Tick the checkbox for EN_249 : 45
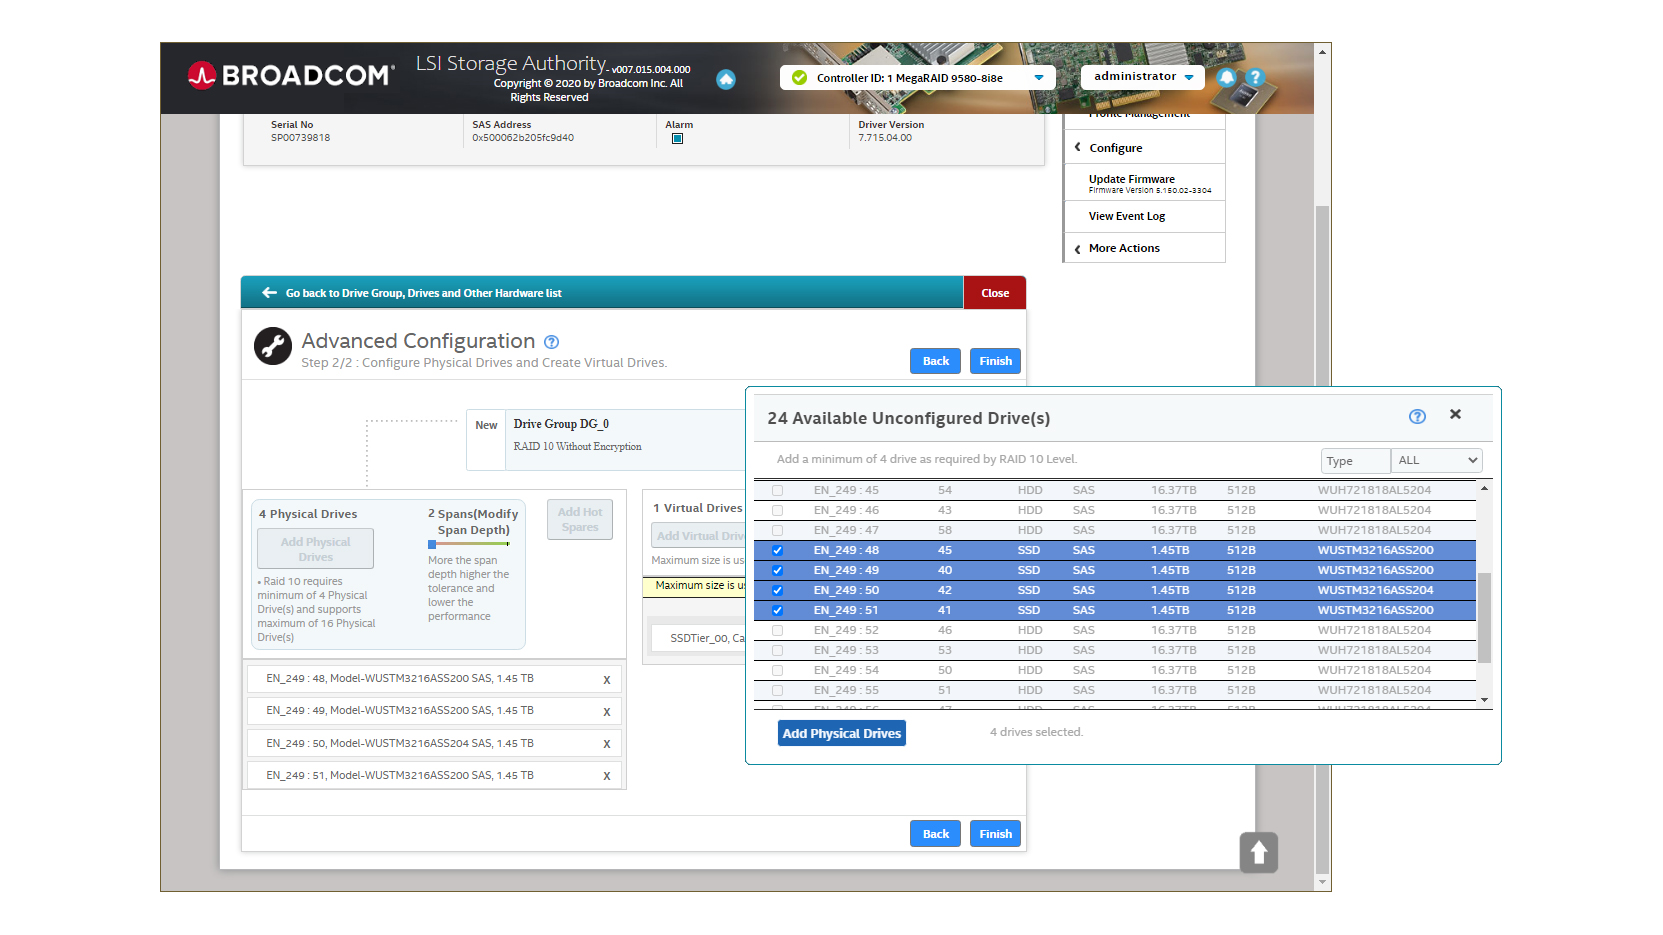The image size is (1663, 935). pos(777,490)
